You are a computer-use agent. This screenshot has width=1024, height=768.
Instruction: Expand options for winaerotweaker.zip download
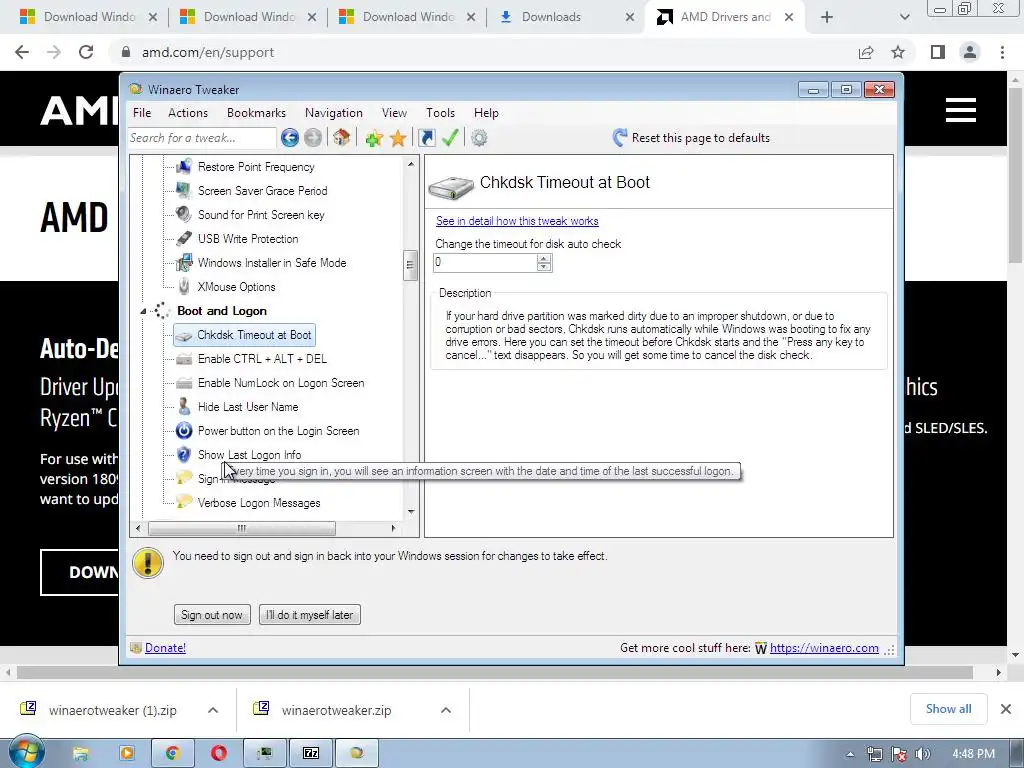[446, 710]
